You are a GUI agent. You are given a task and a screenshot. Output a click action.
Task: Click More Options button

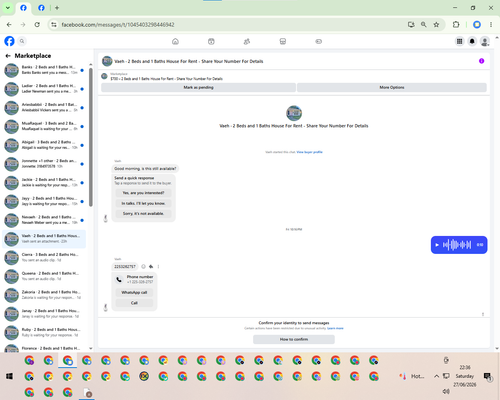click(x=392, y=87)
